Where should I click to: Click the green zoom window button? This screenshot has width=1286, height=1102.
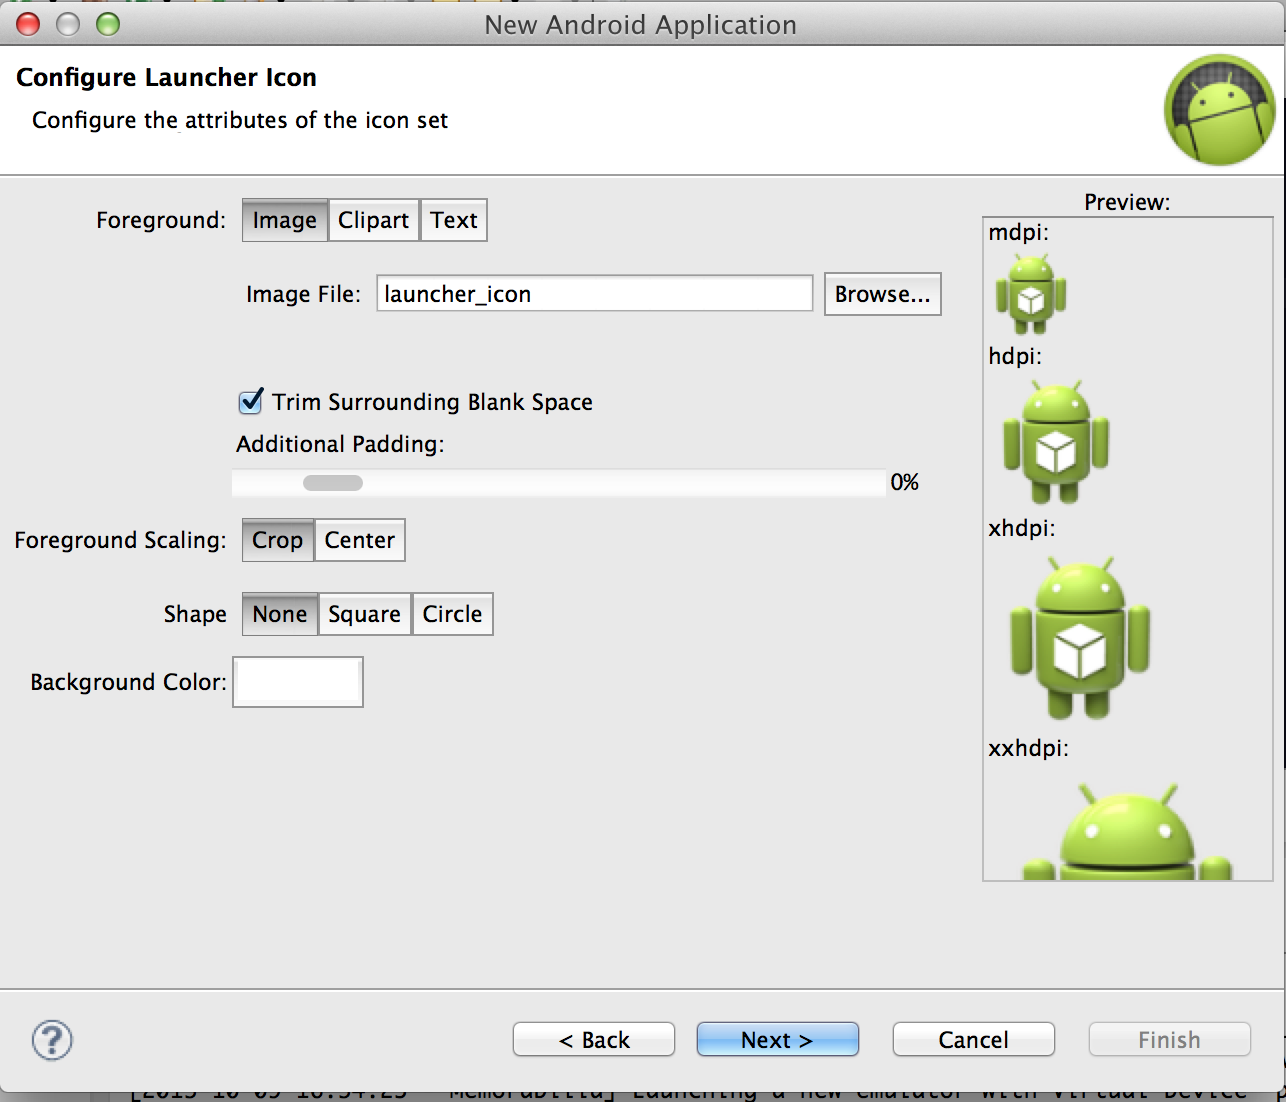(108, 24)
